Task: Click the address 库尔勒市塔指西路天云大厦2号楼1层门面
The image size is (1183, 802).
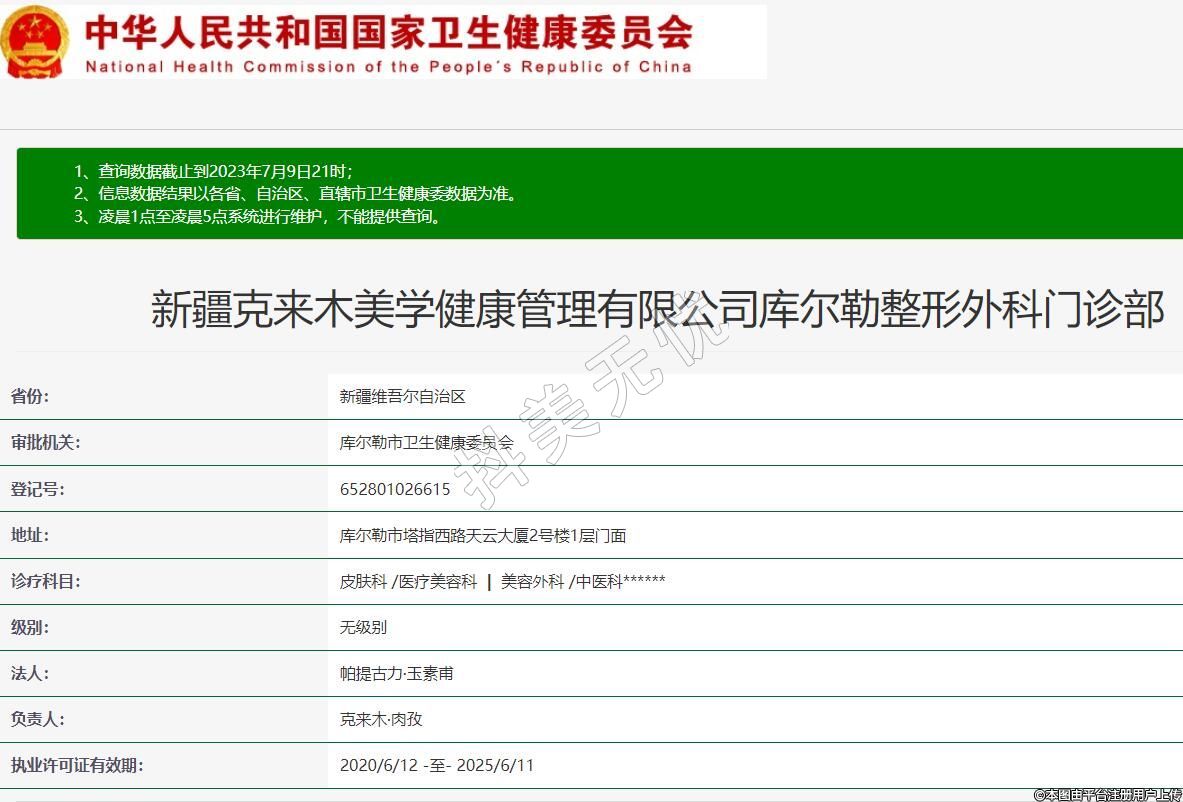Action: coord(483,535)
